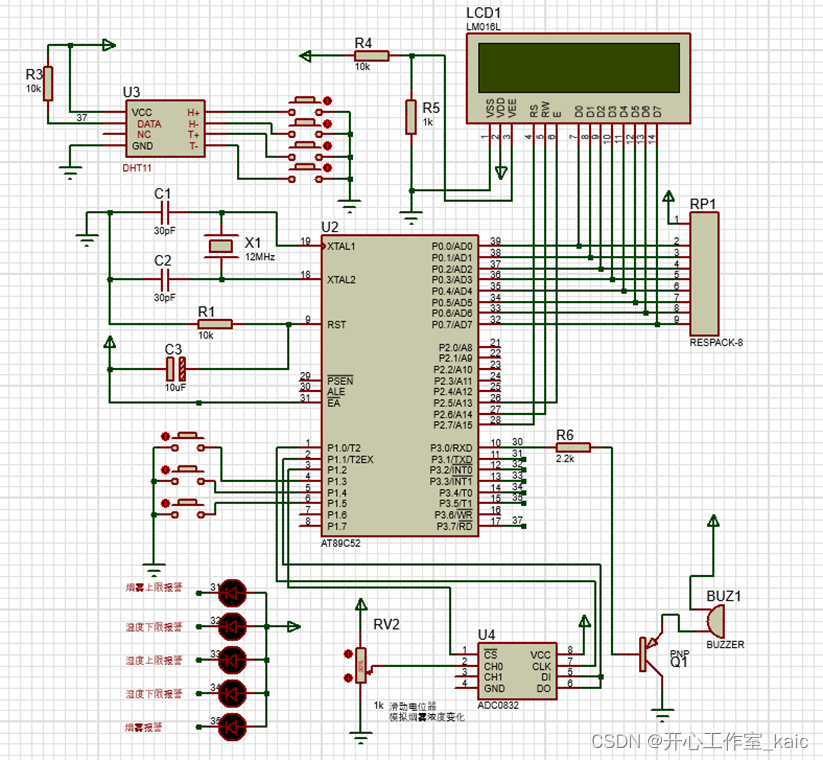Select the LED on net 31
The height and width of the screenshot is (760, 823).
pos(232,593)
